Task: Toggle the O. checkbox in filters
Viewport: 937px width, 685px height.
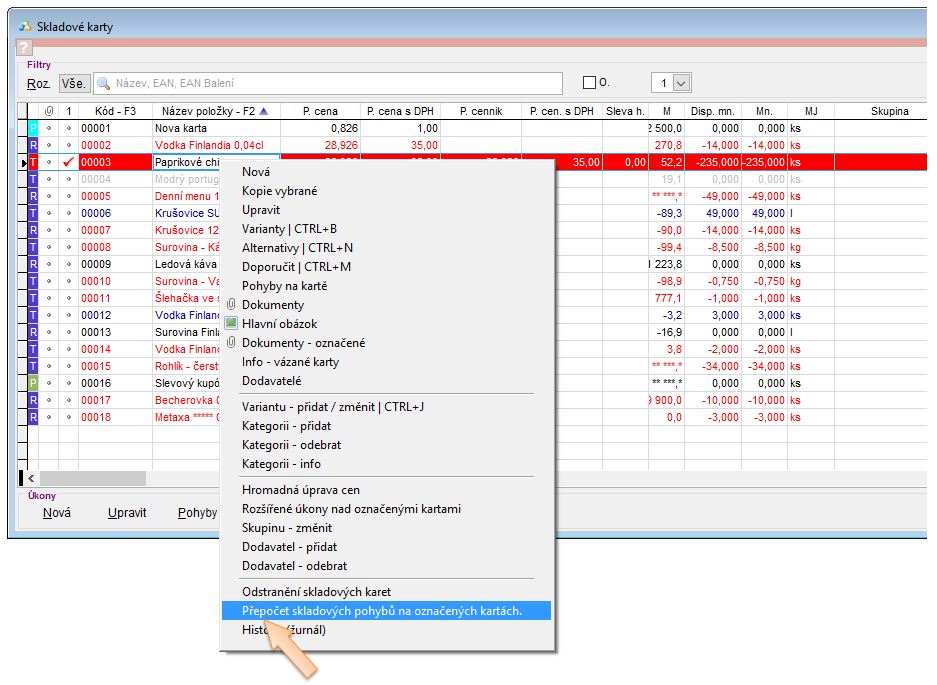Action: (x=589, y=83)
